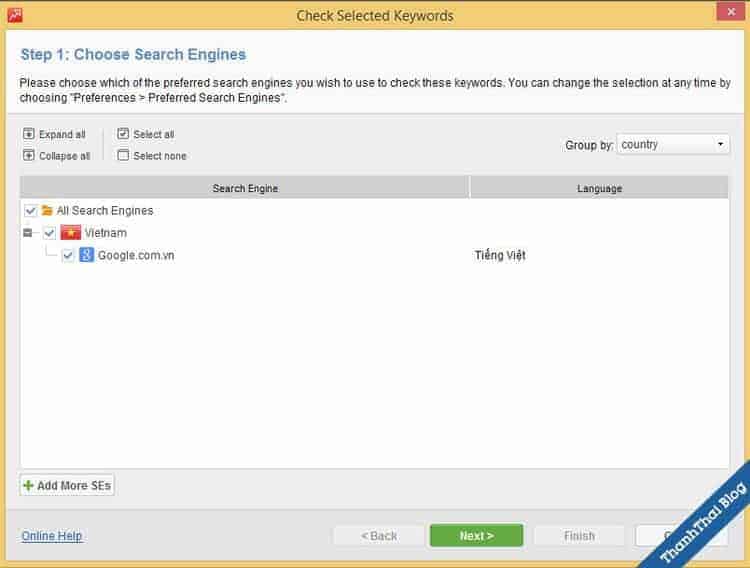
Task: Click the All Search Engines folder icon
Action: tap(47, 211)
